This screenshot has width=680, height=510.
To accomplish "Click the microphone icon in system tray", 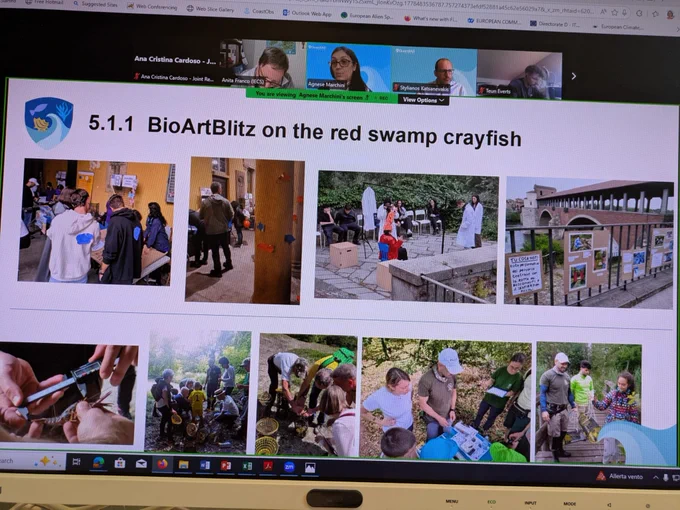I will (666, 477).
